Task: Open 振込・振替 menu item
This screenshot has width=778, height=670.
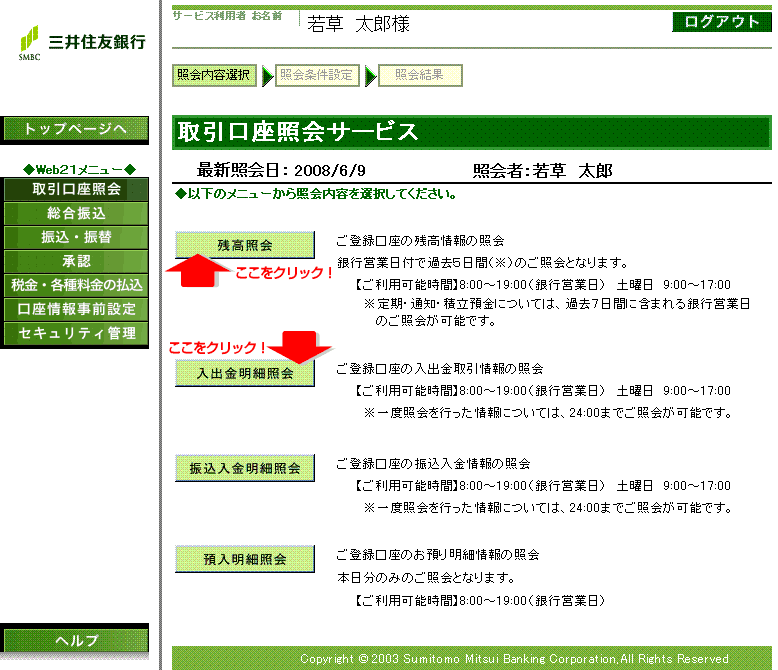Action: pyautogui.click(x=76, y=237)
